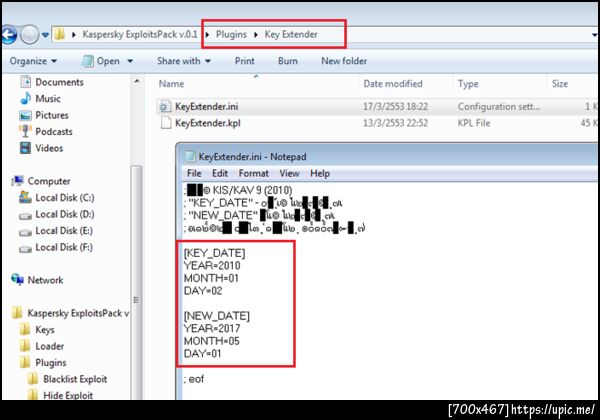Select Kaspersky ExploitsPack folder in tree
This screenshot has width=600, height=420.
(78, 313)
